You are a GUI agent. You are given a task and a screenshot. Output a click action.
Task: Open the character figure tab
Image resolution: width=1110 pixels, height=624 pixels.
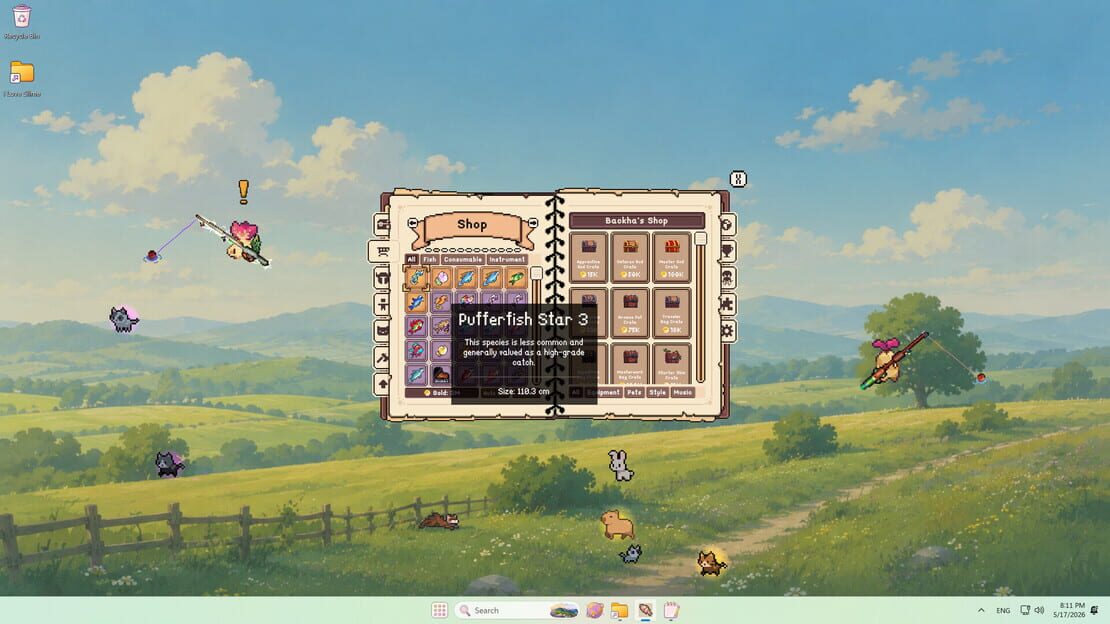pos(382,304)
